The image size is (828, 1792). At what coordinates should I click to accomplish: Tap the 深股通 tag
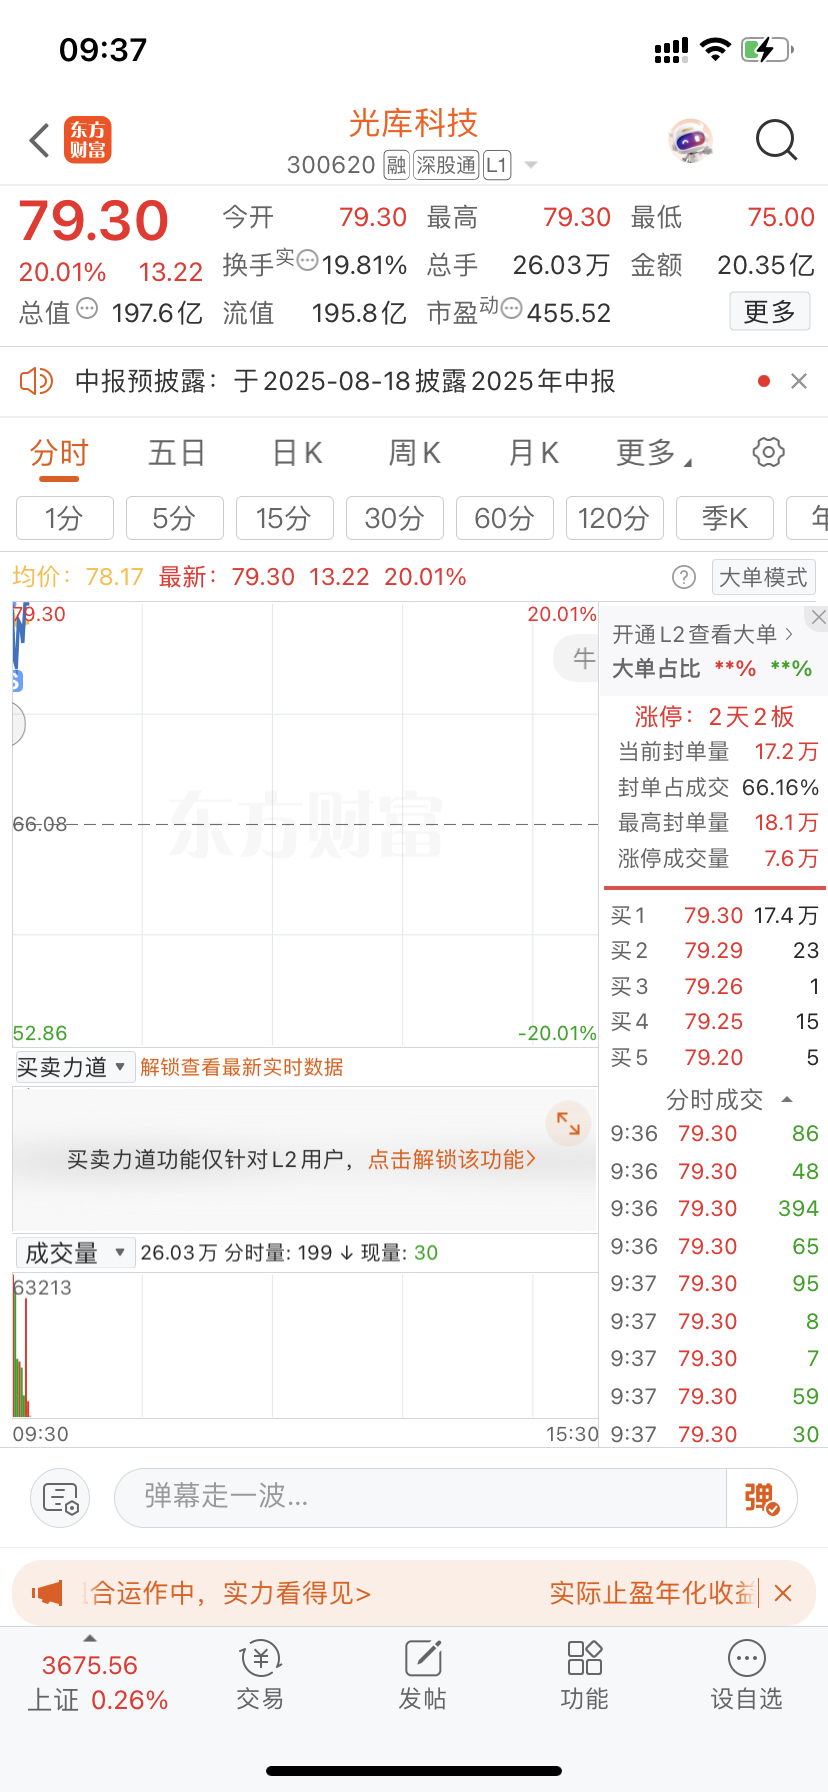tap(446, 165)
